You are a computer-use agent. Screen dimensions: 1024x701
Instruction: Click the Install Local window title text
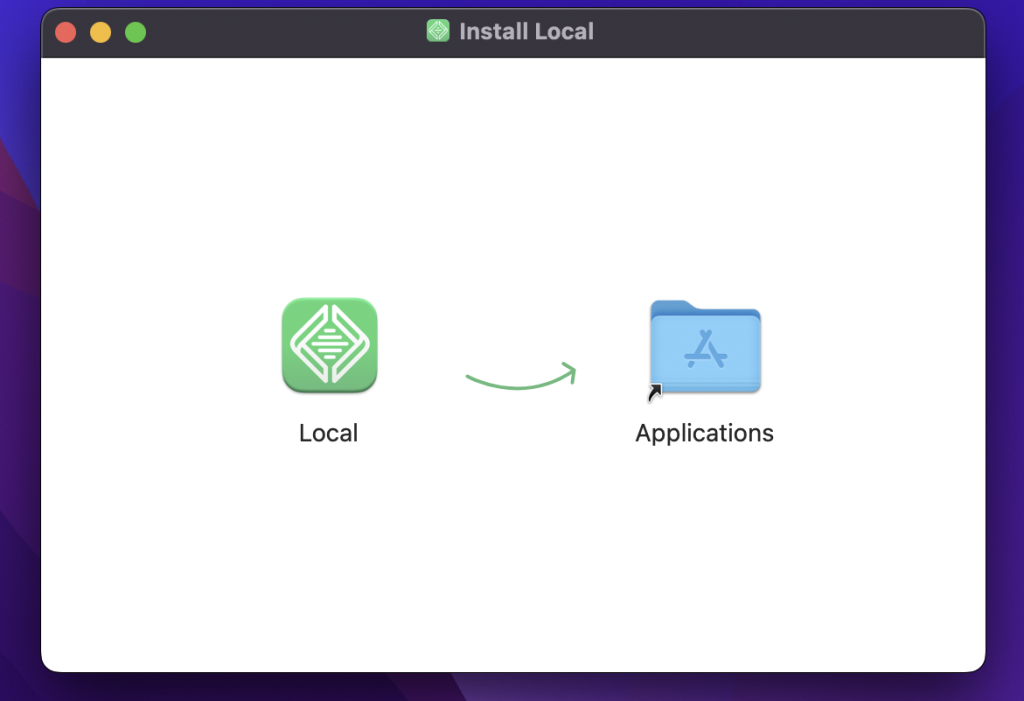click(526, 31)
